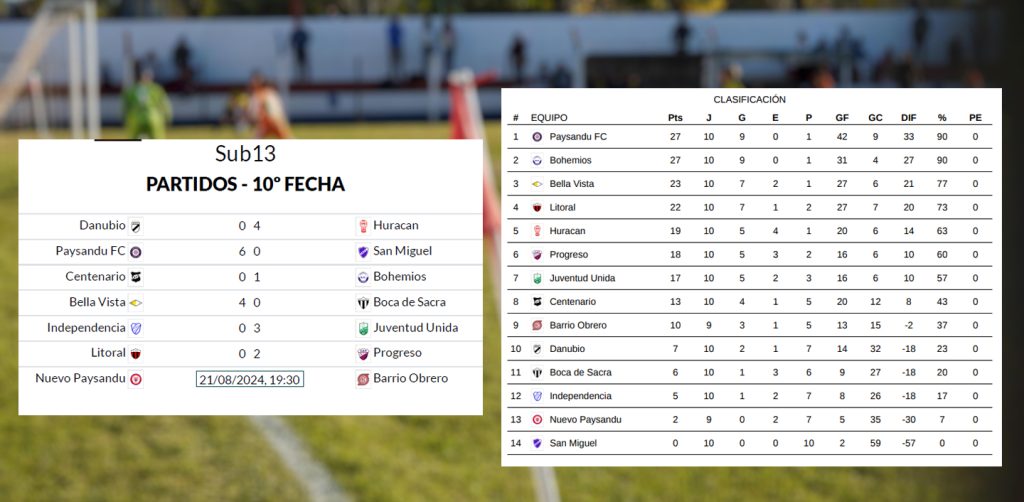Click Paysandu FC crest in standings table
Screen dimensions: 1024x502
[x=537, y=137]
